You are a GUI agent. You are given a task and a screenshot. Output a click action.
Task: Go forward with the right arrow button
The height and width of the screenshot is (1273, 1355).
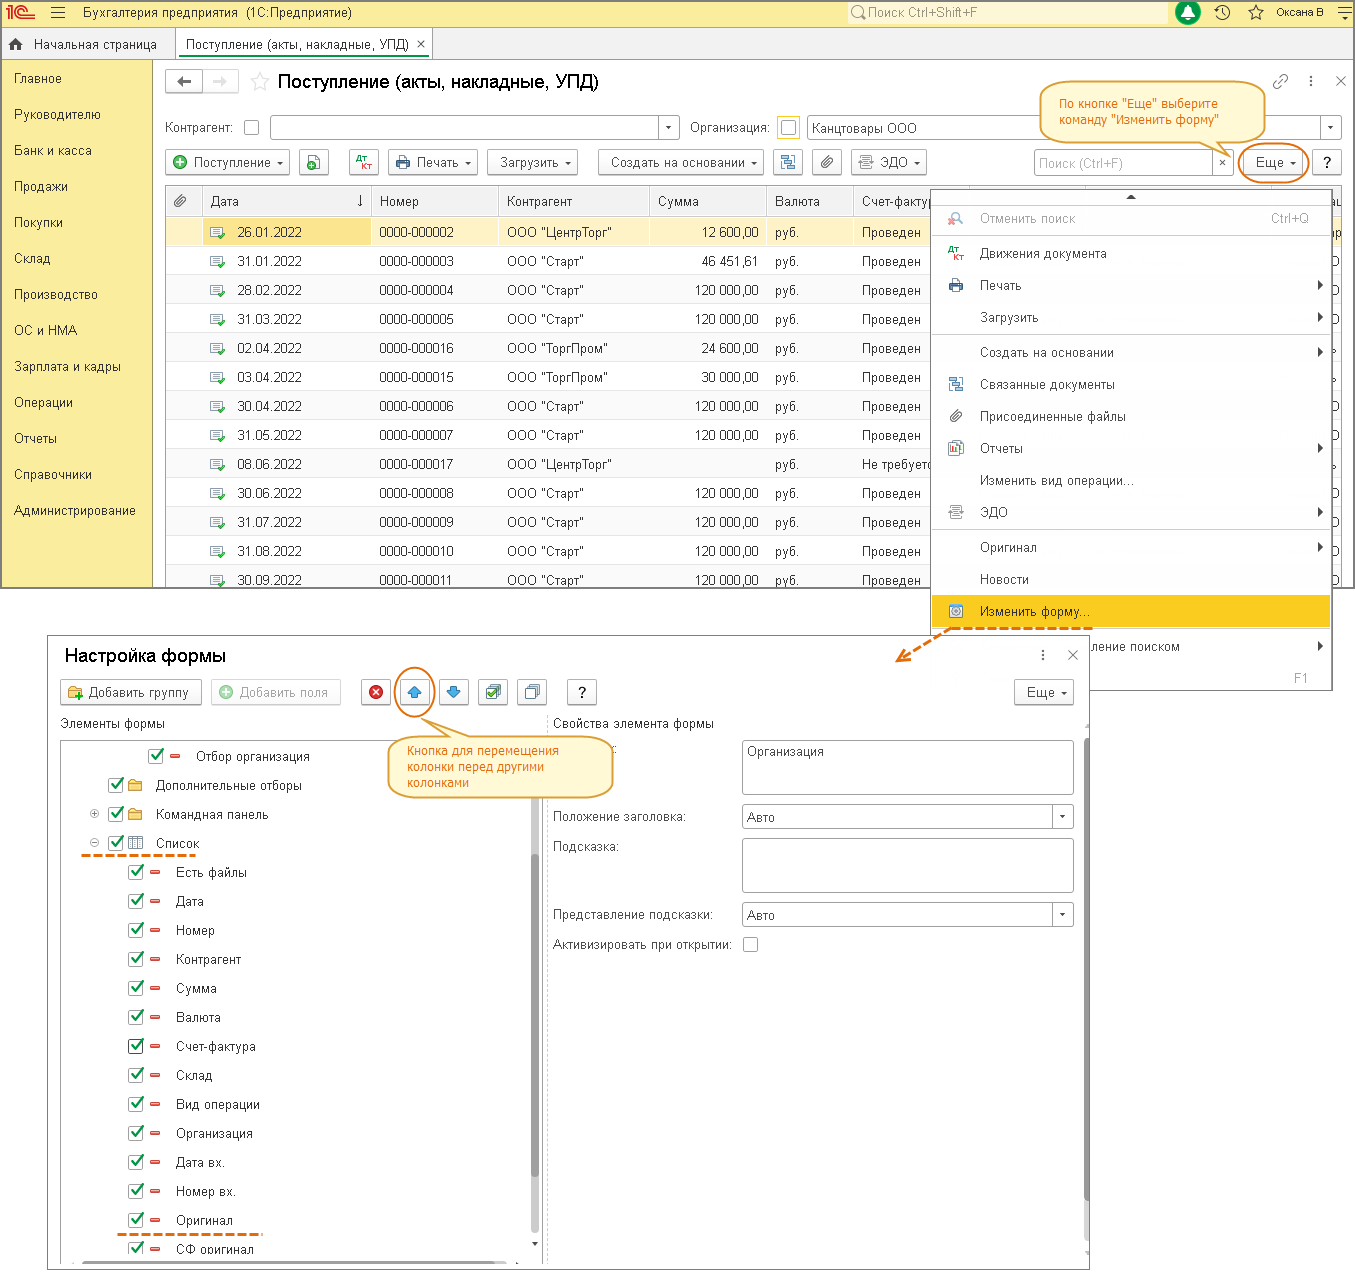(x=221, y=82)
